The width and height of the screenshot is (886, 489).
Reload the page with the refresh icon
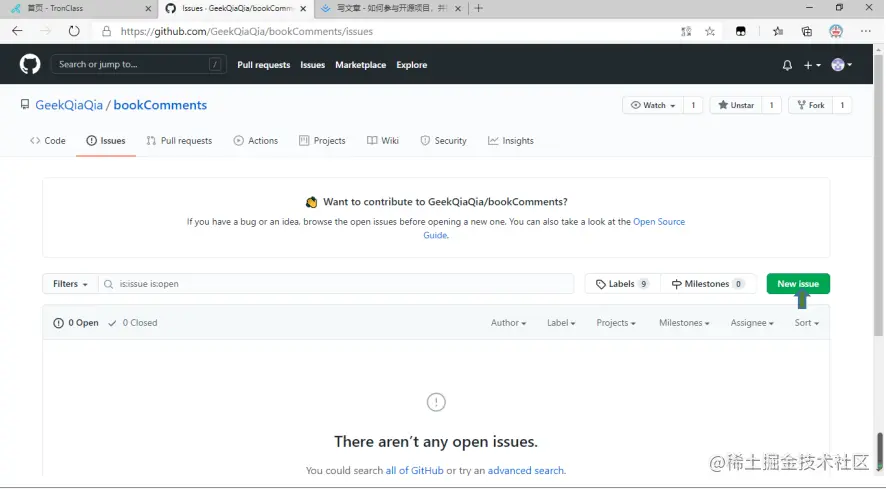pos(74,31)
